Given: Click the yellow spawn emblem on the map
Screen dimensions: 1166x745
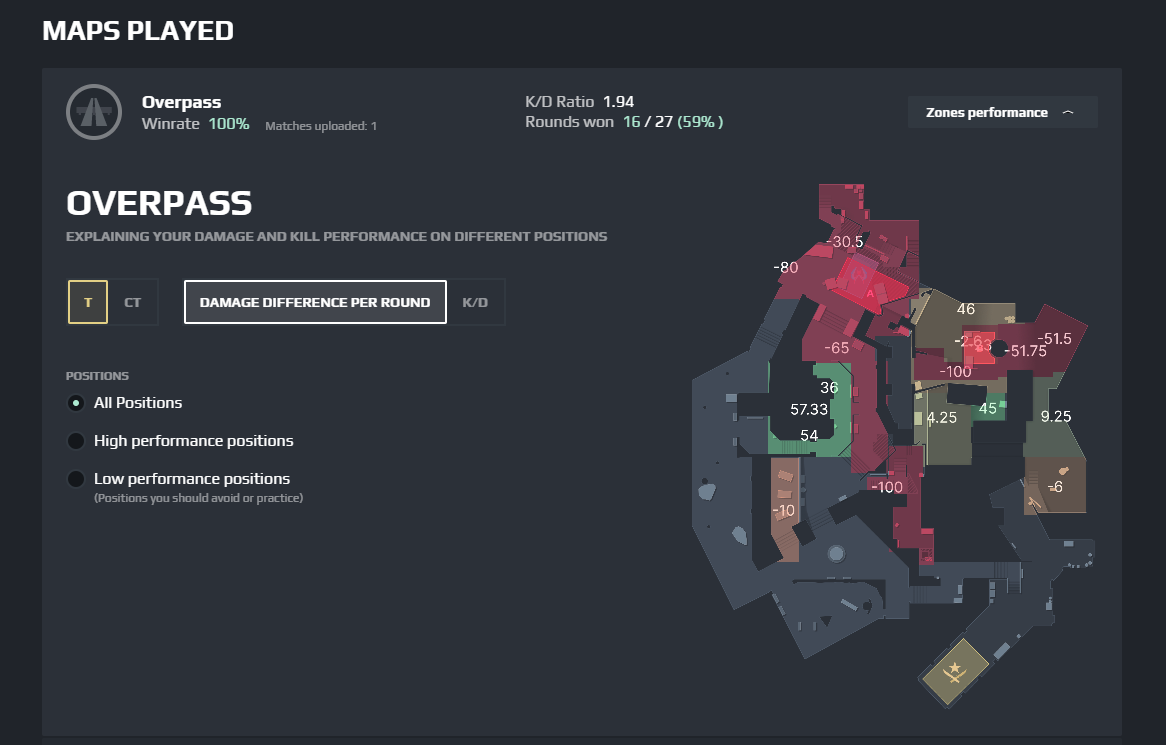Looking at the screenshot, I should pos(955,673).
